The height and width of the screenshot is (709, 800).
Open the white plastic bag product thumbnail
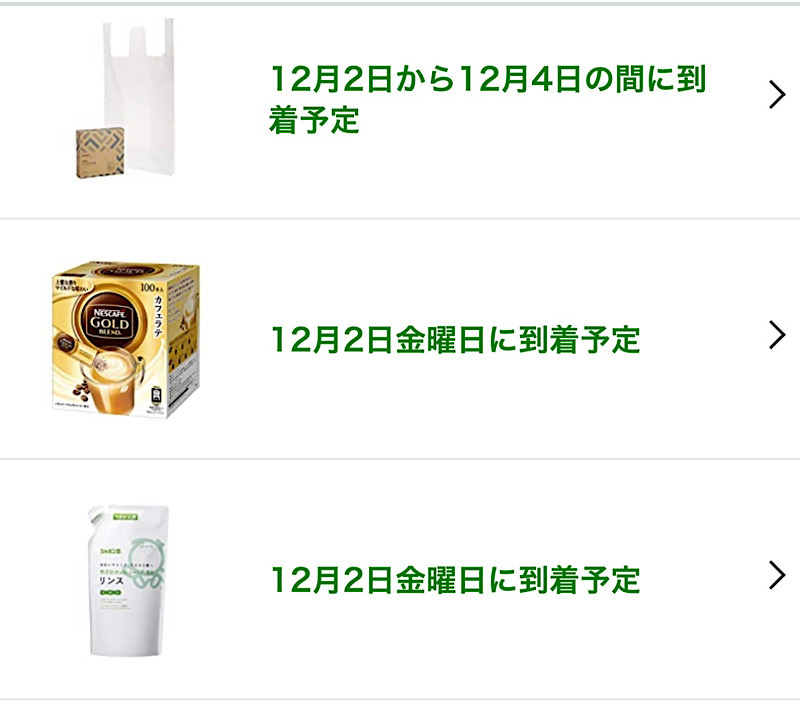tap(126, 98)
